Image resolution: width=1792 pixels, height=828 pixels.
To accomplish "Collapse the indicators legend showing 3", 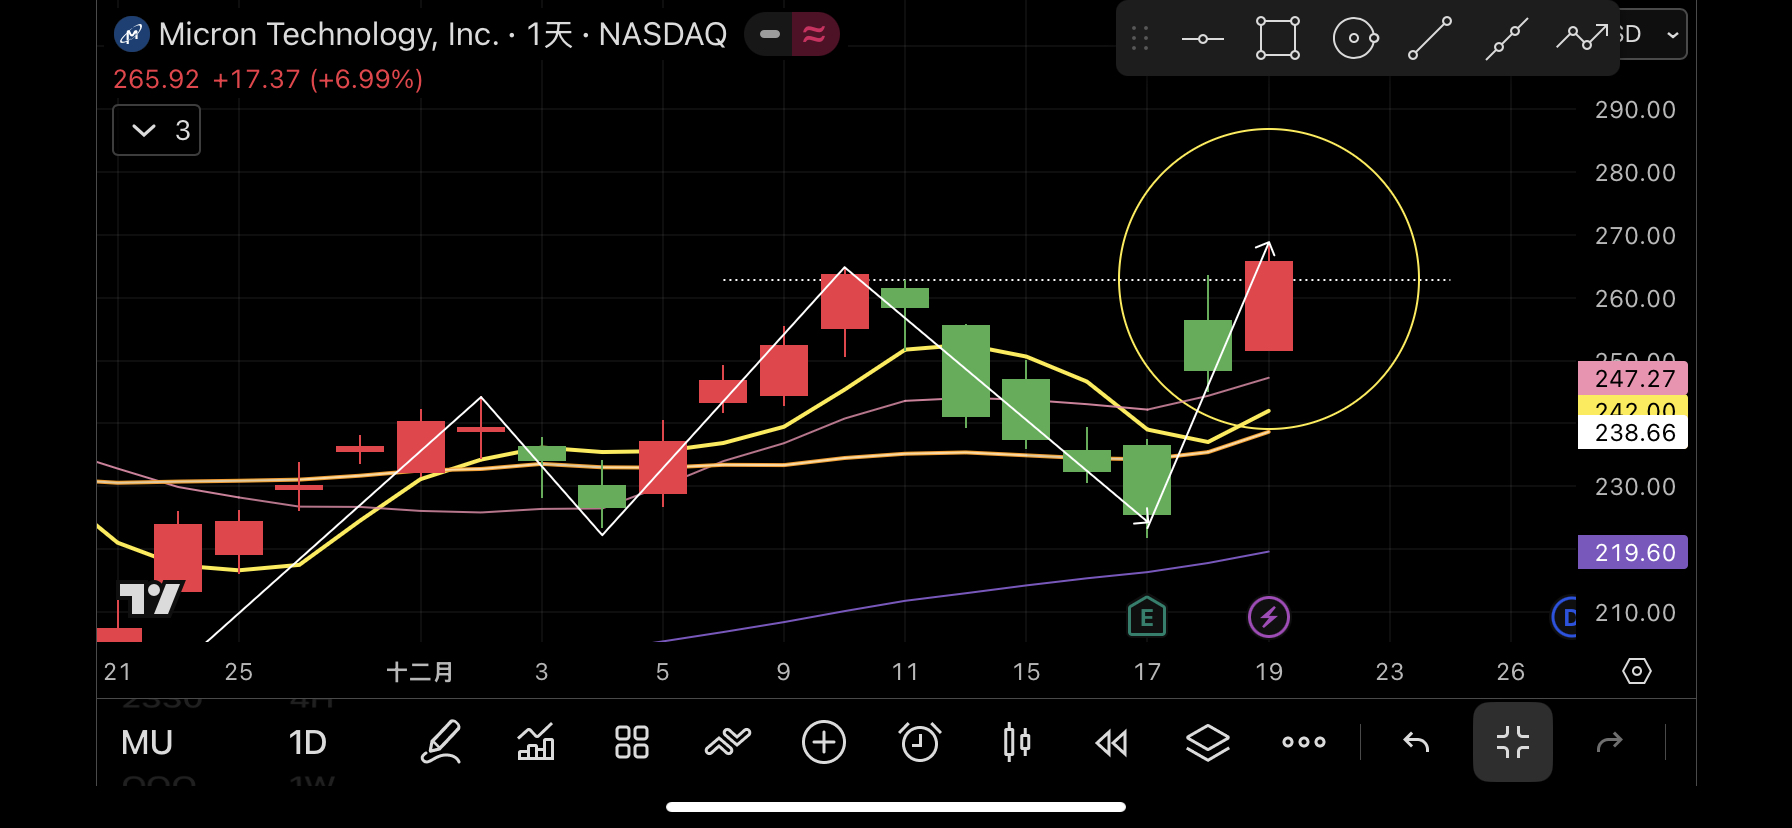I will [157, 130].
